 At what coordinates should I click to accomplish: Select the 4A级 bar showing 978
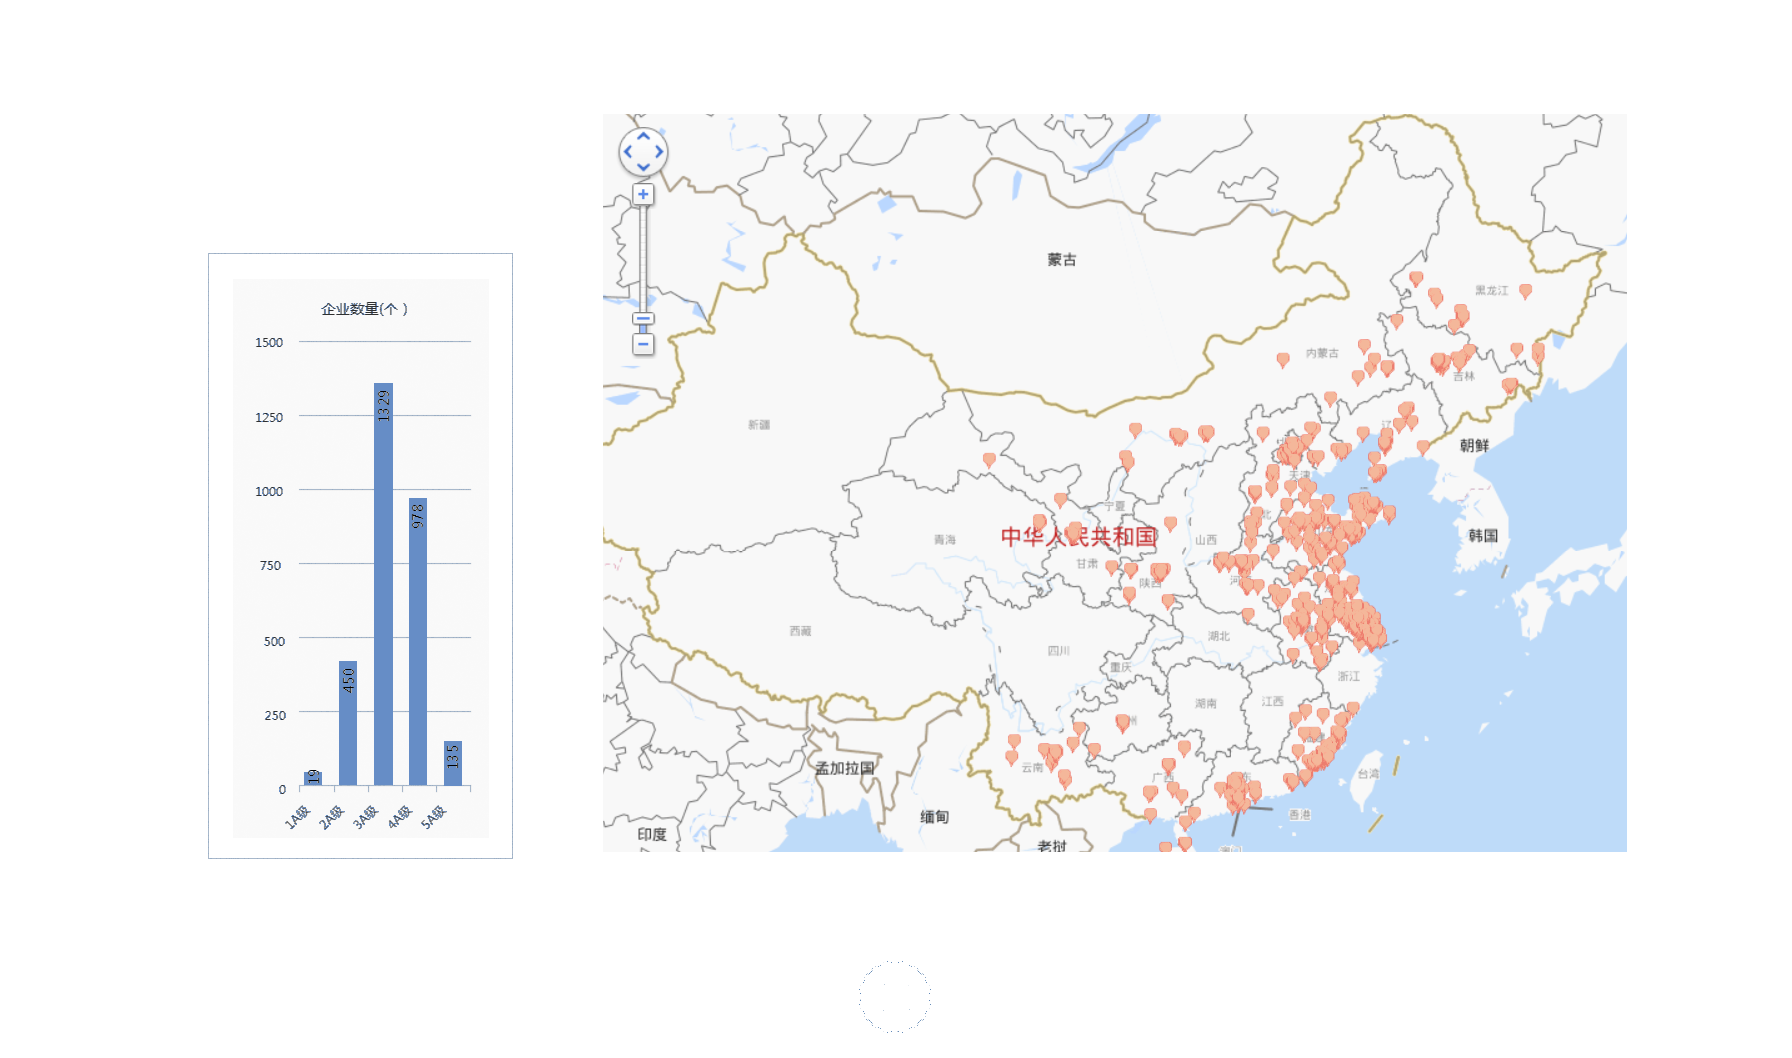click(418, 641)
